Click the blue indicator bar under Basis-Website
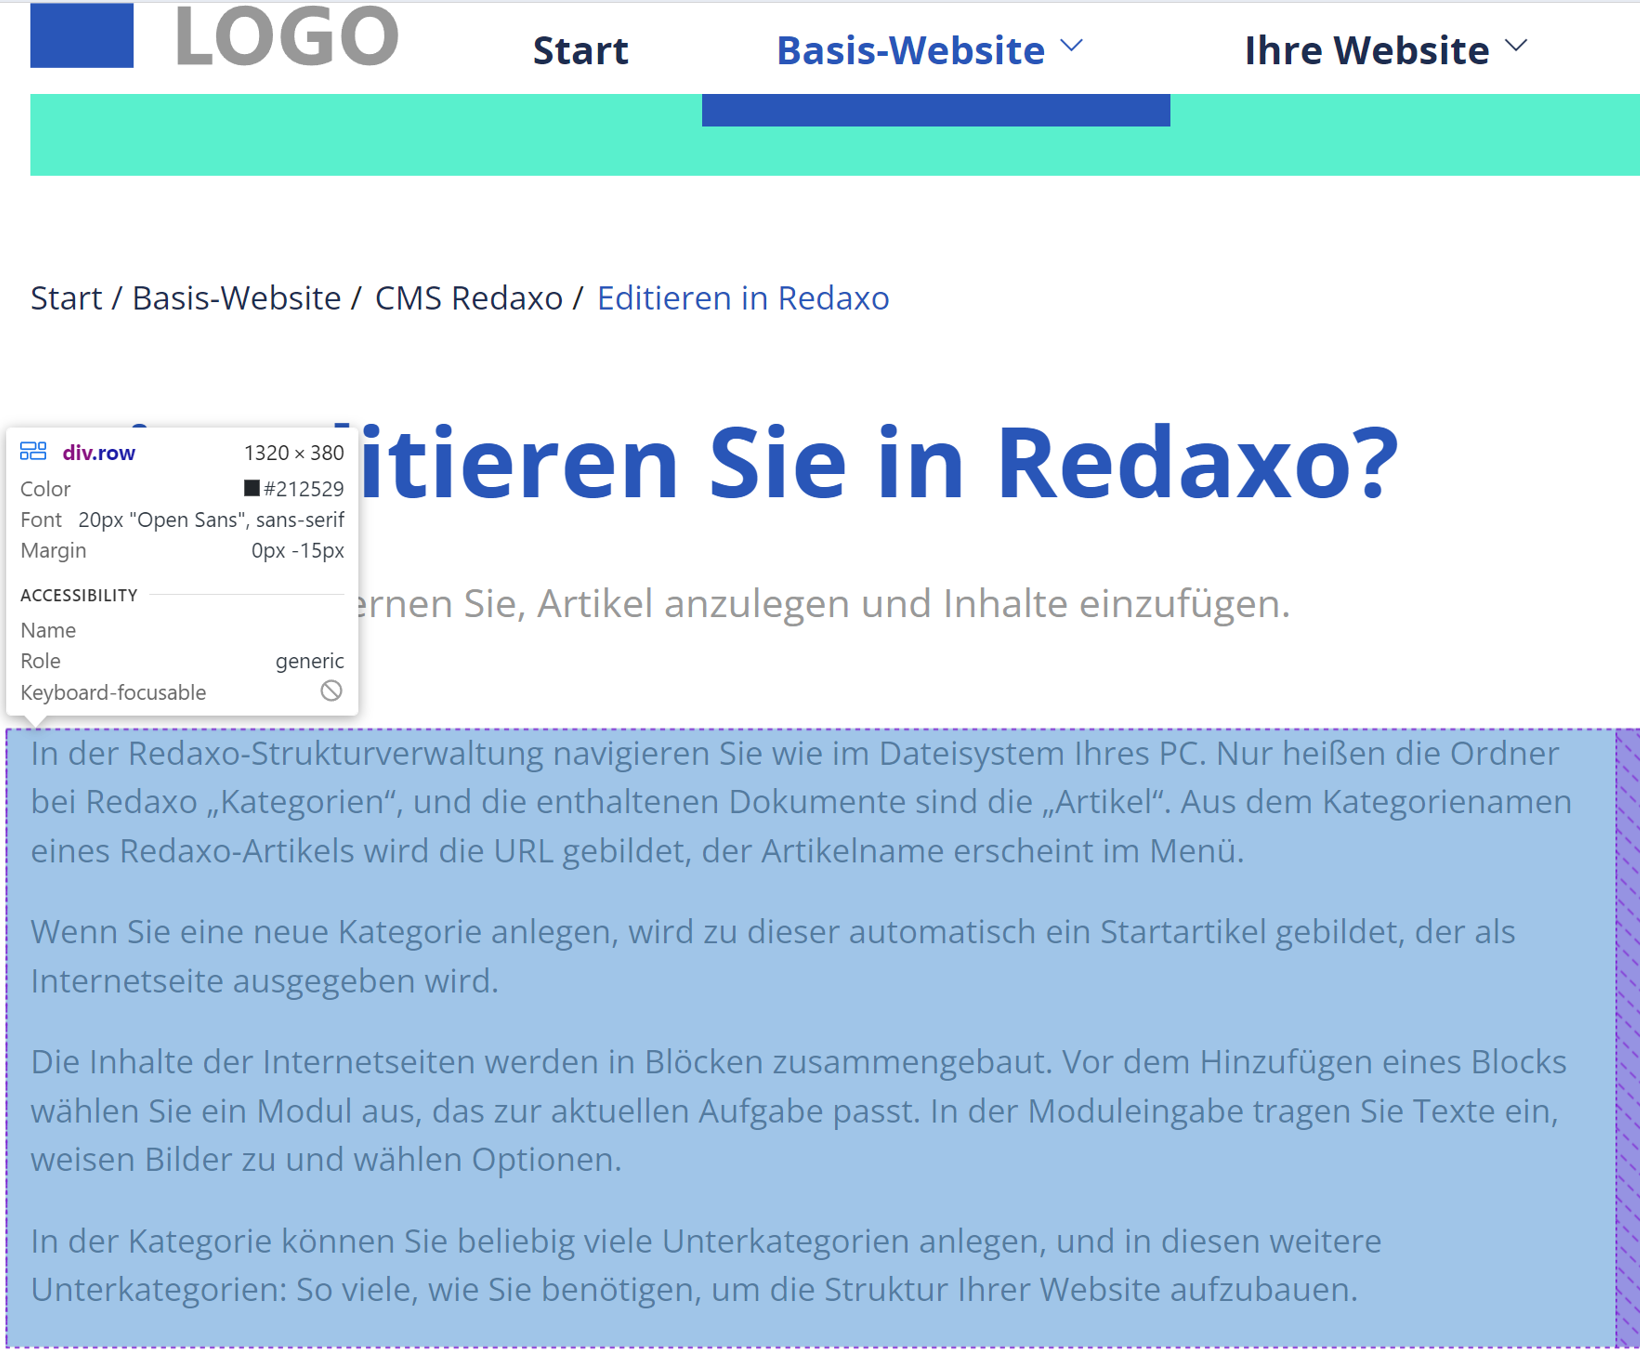Image resolution: width=1640 pixels, height=1357 pixels. 936,110
